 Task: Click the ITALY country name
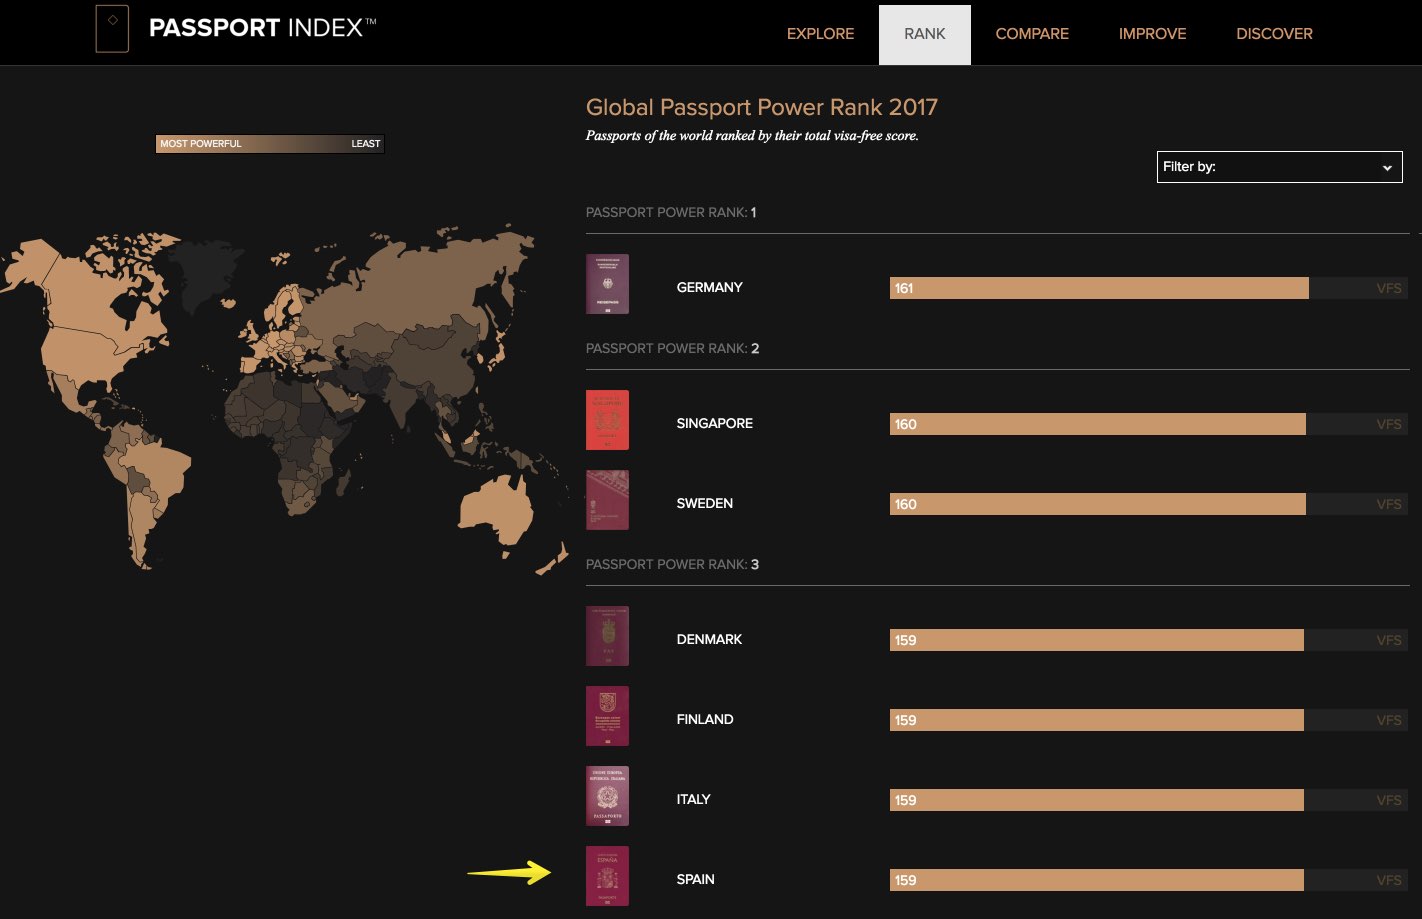coord(693,799)
